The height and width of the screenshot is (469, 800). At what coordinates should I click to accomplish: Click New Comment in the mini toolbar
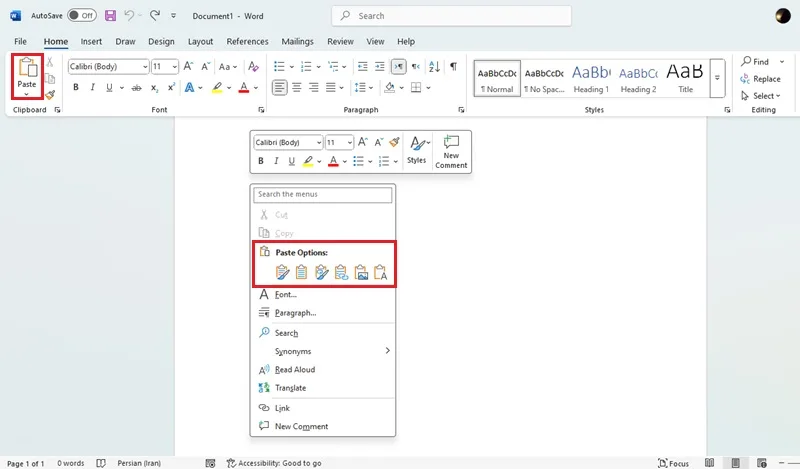tap(451, 152)
